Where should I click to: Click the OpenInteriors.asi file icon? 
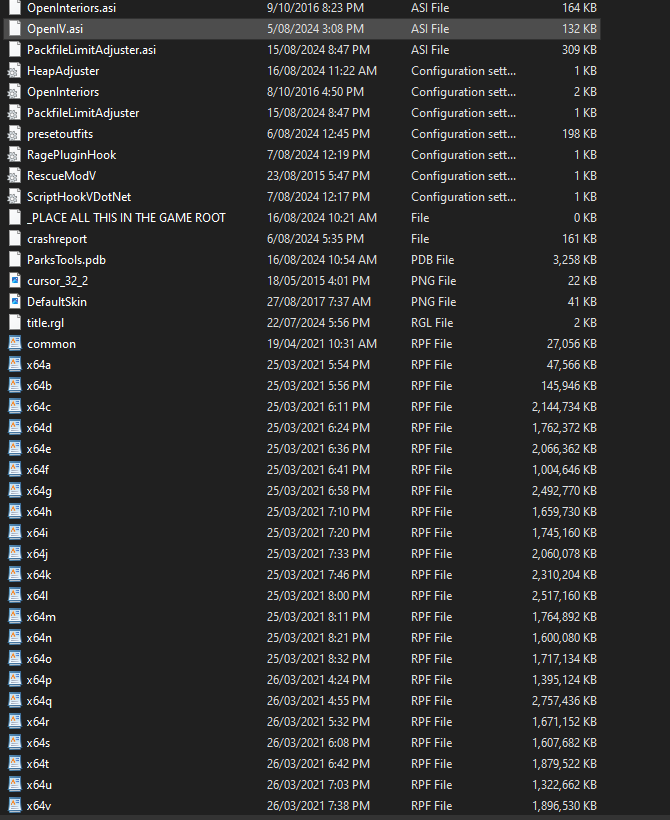click(x=15, y=8)
